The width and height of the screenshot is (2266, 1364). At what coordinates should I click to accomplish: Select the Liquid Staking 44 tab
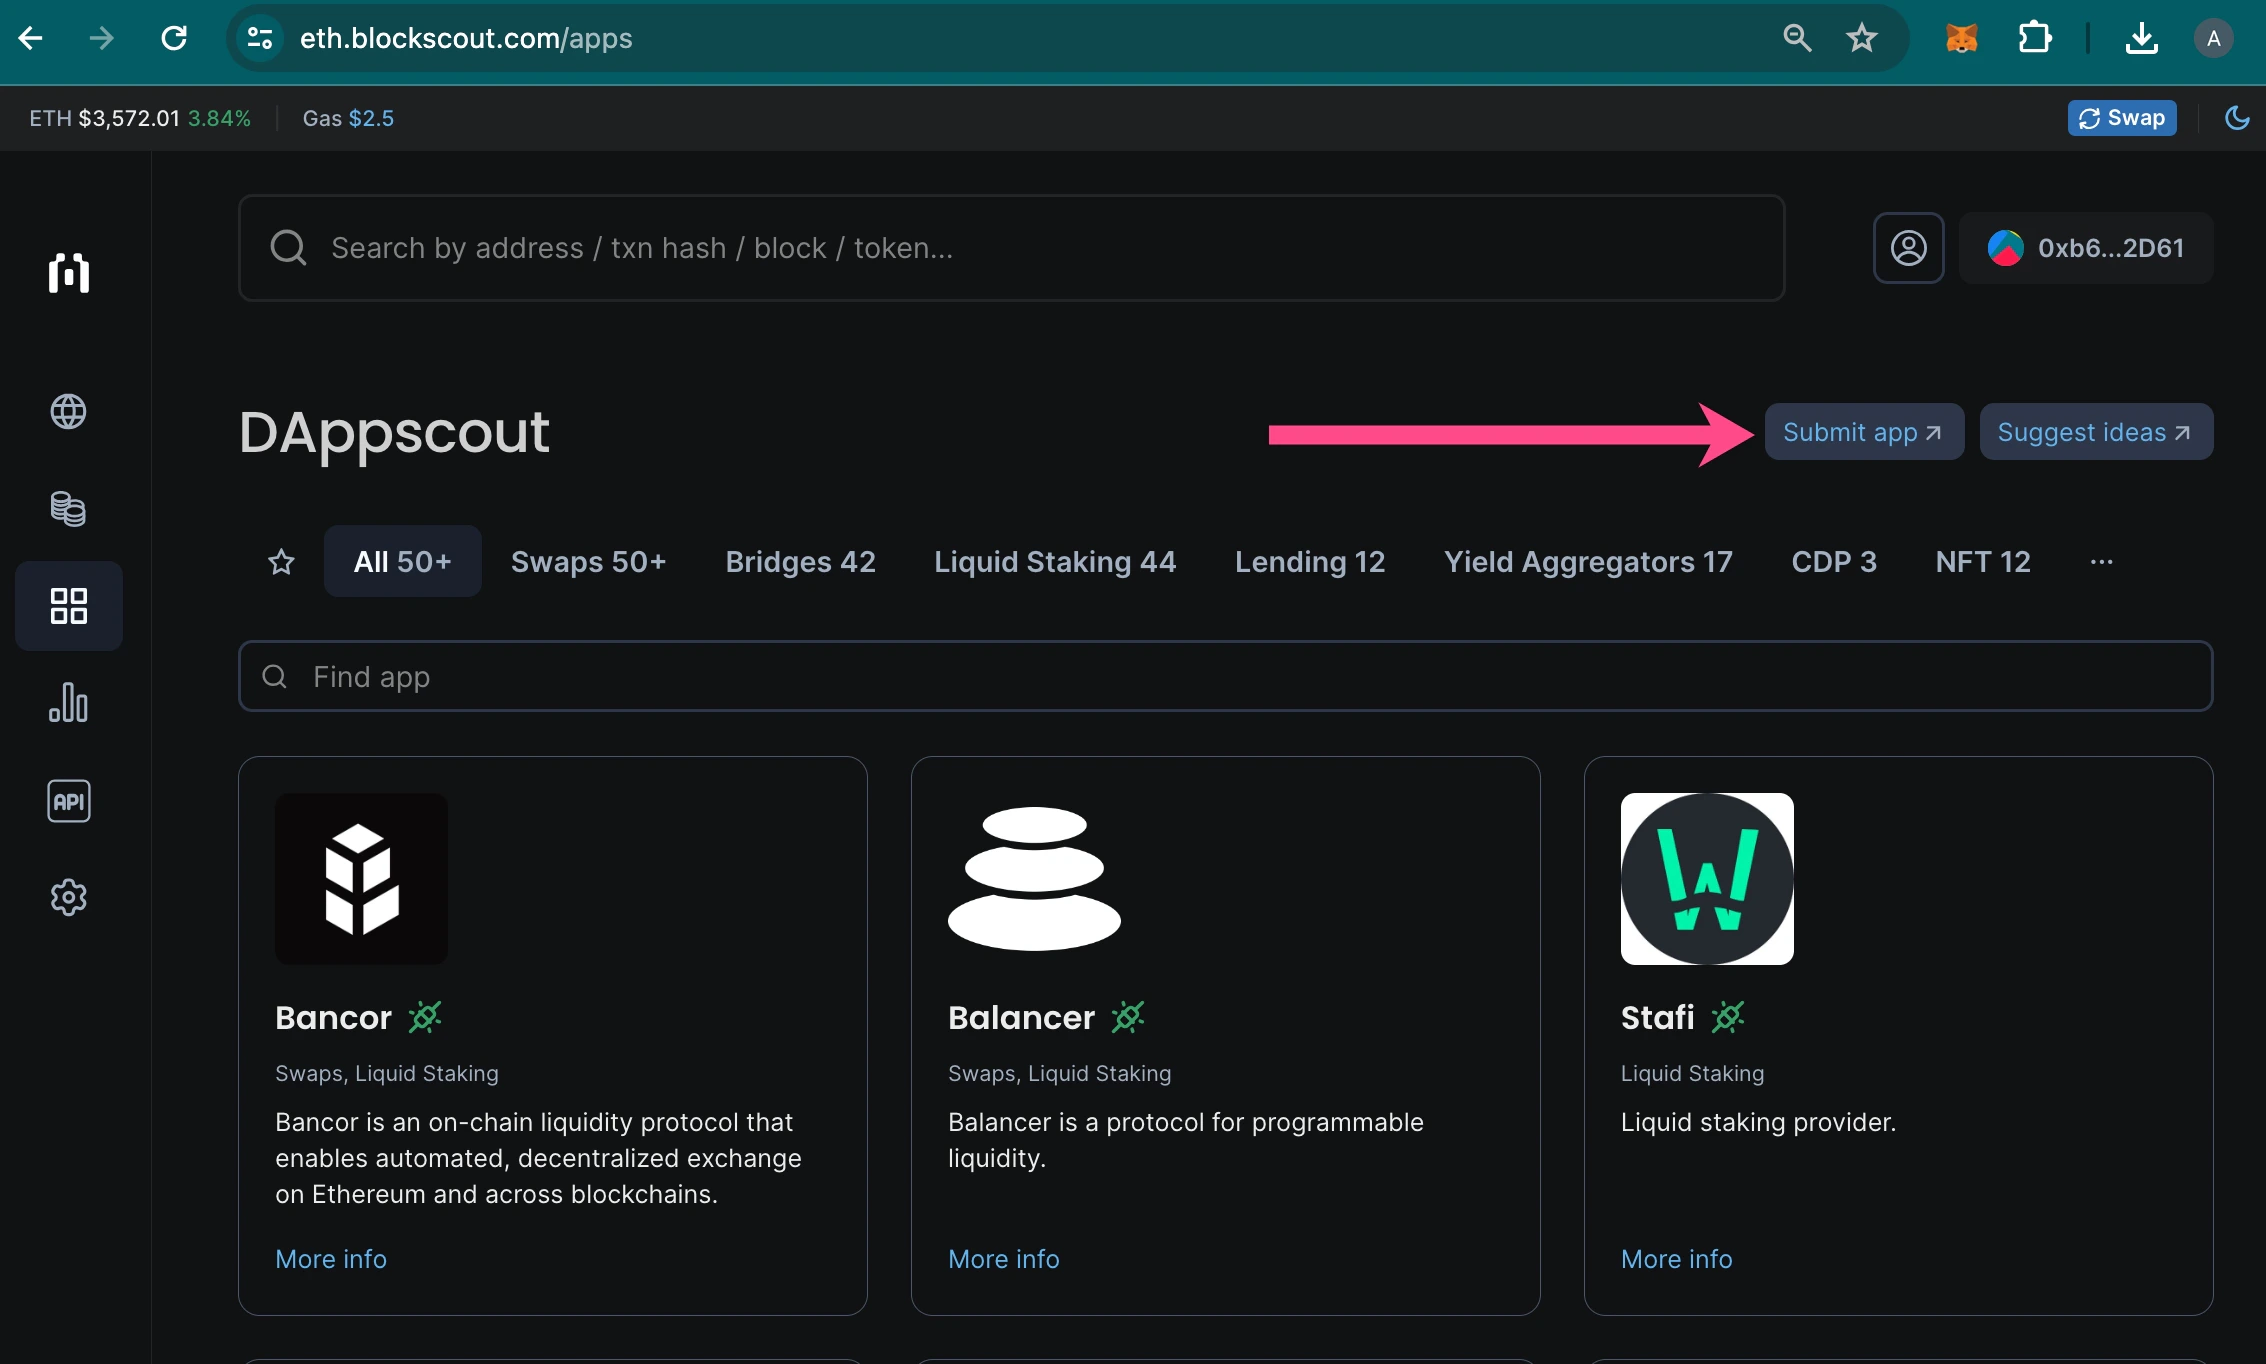pyautogui.click(x=1055, y=562)
